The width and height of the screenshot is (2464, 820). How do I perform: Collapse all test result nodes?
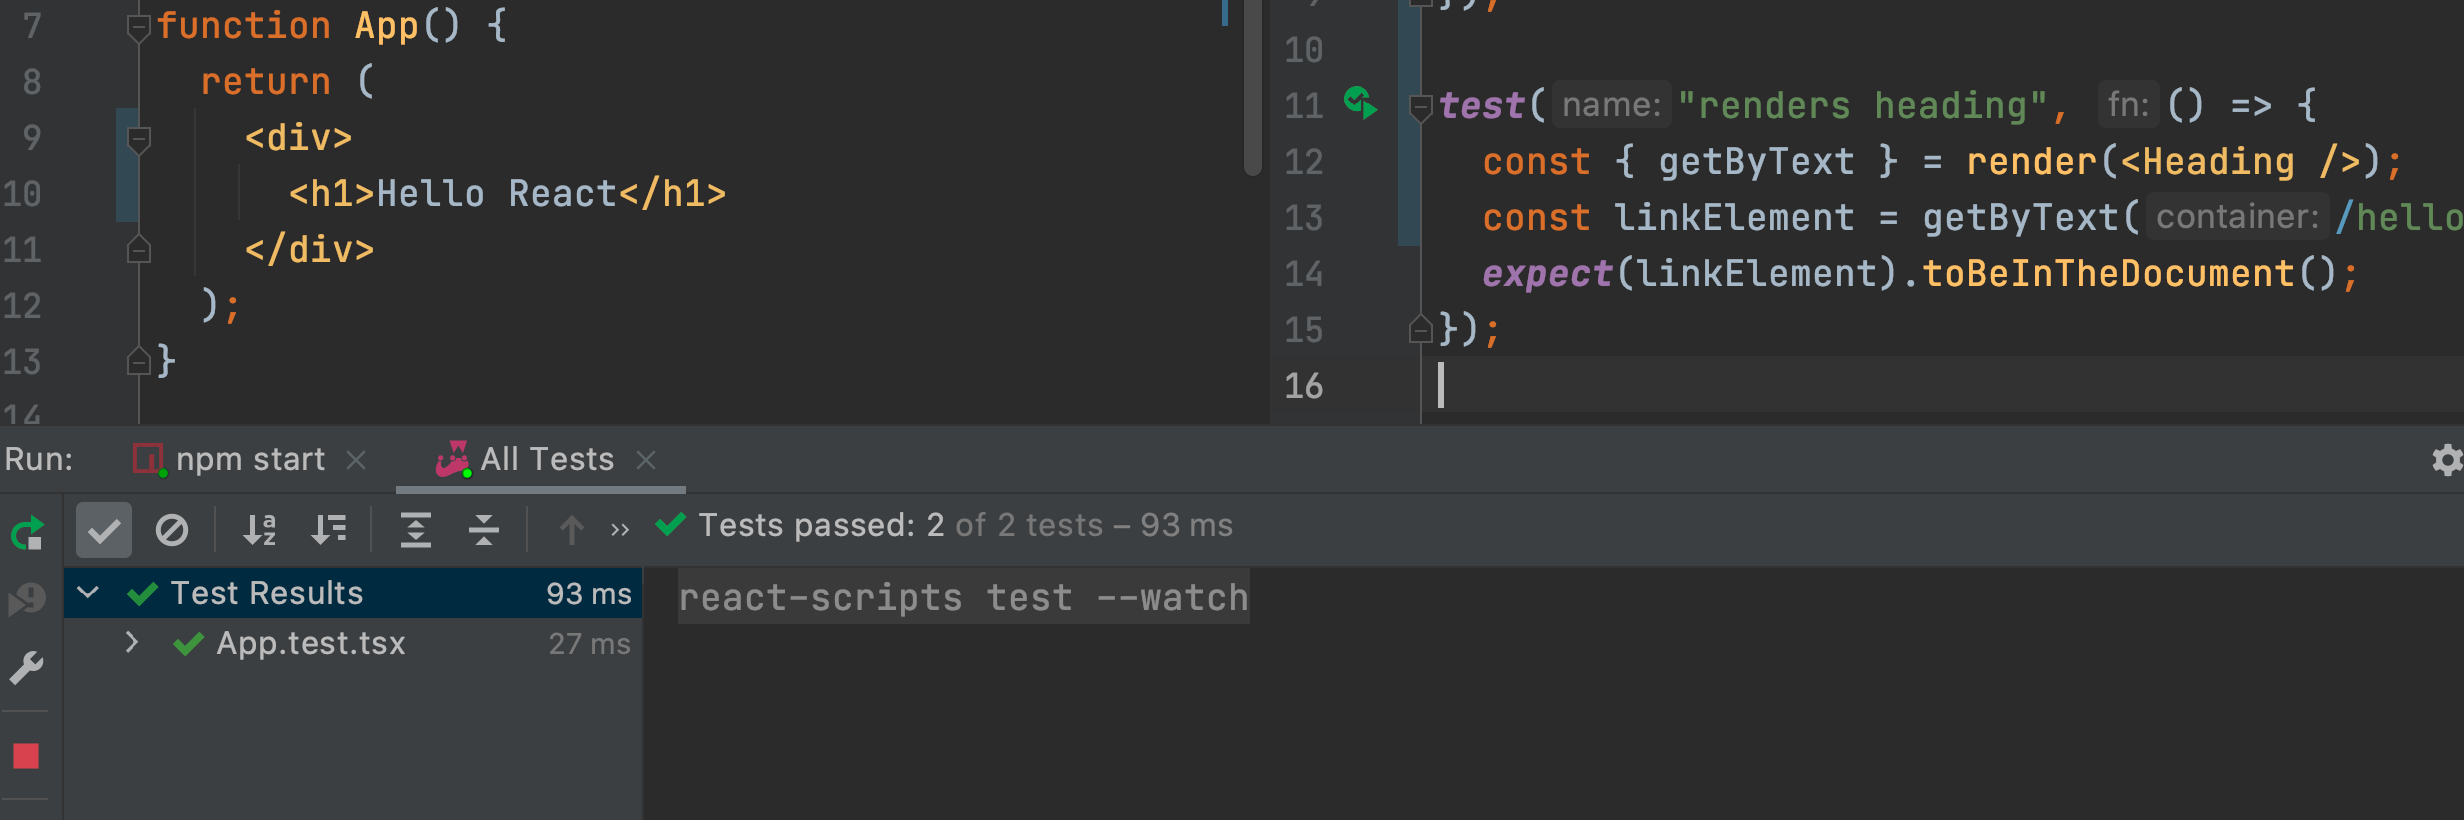[x=484, y=530]
